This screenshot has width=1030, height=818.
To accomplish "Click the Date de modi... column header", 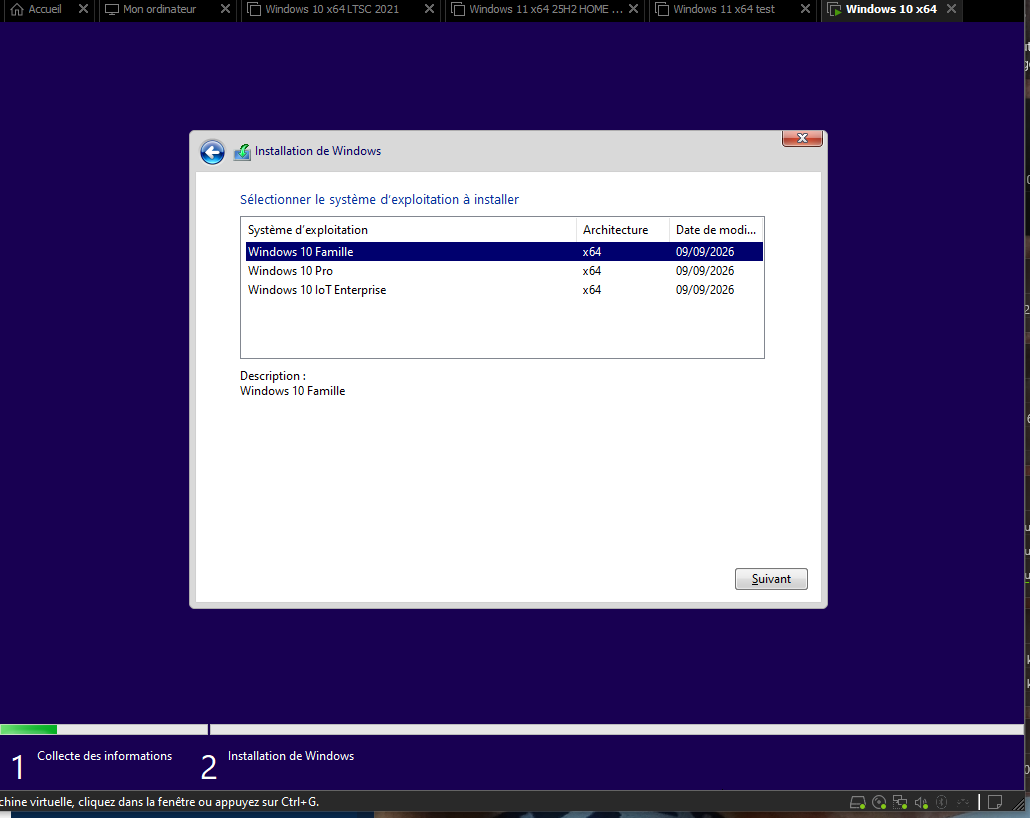I will click(716, 230).
